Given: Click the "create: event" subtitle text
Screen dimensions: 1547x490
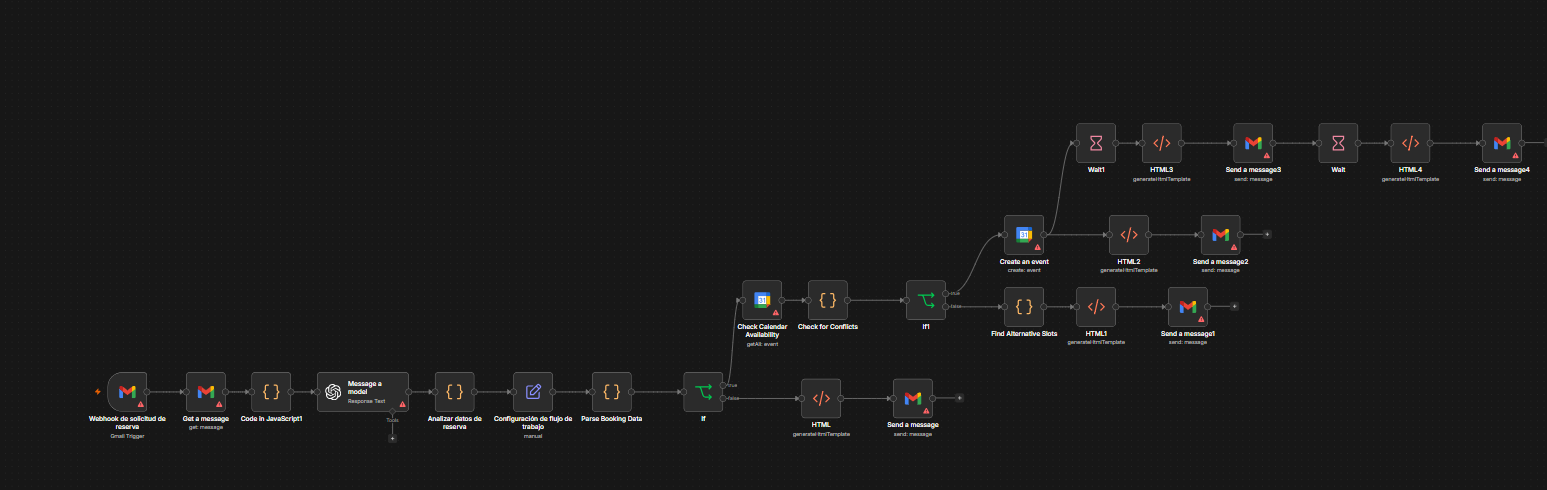Looking at the screenshot, I should [1024, 270].
